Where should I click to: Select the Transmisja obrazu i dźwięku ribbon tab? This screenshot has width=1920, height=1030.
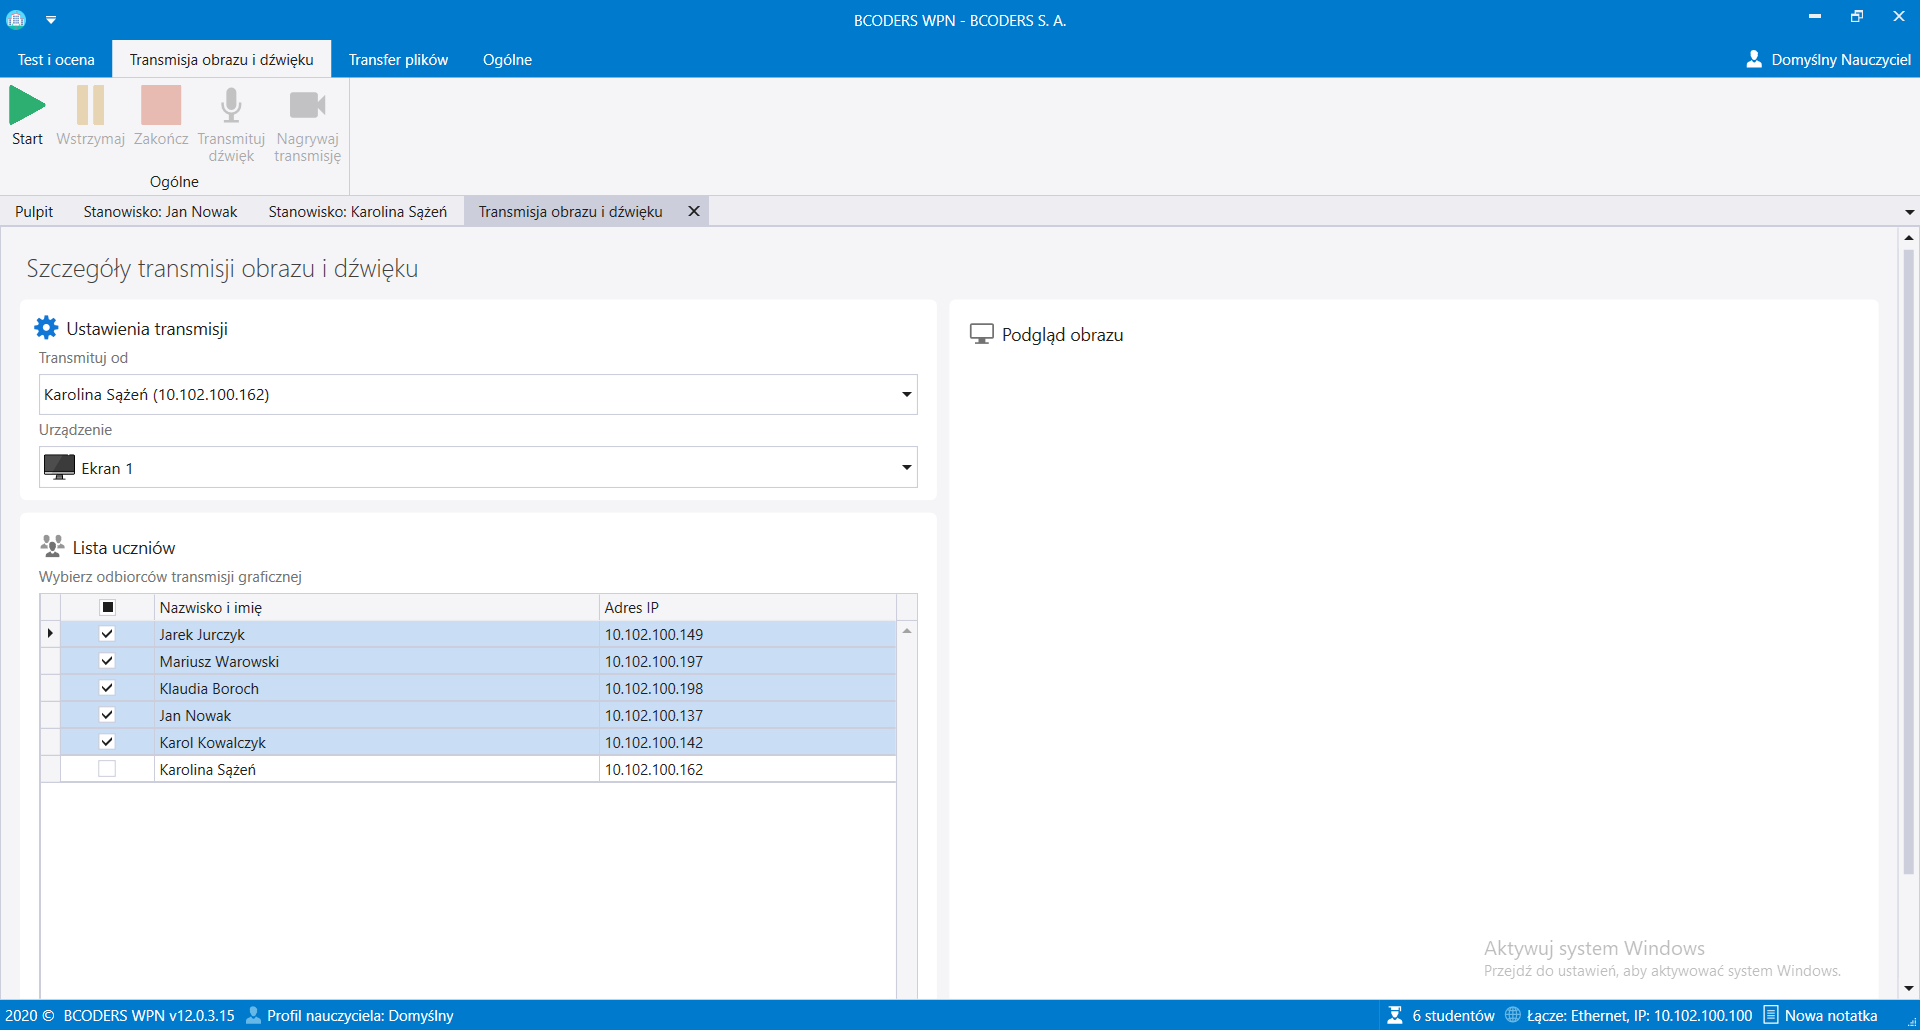pos(222,60)
